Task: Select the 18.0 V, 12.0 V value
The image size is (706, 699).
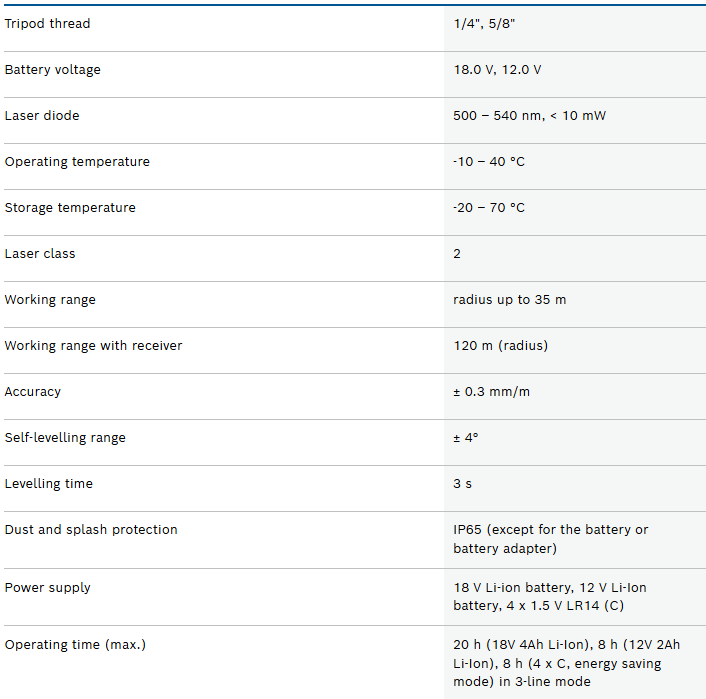Action: [497, 70]
